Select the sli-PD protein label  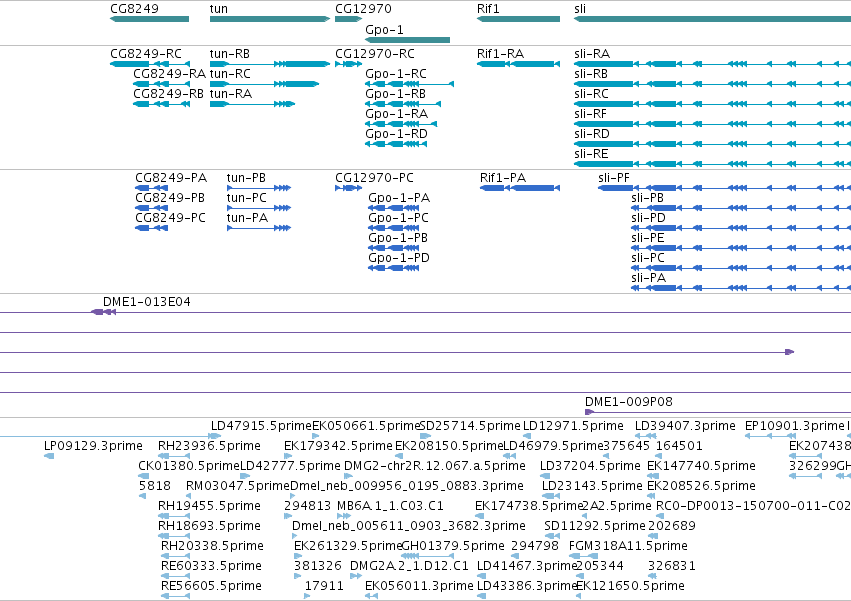click(648, 218)
